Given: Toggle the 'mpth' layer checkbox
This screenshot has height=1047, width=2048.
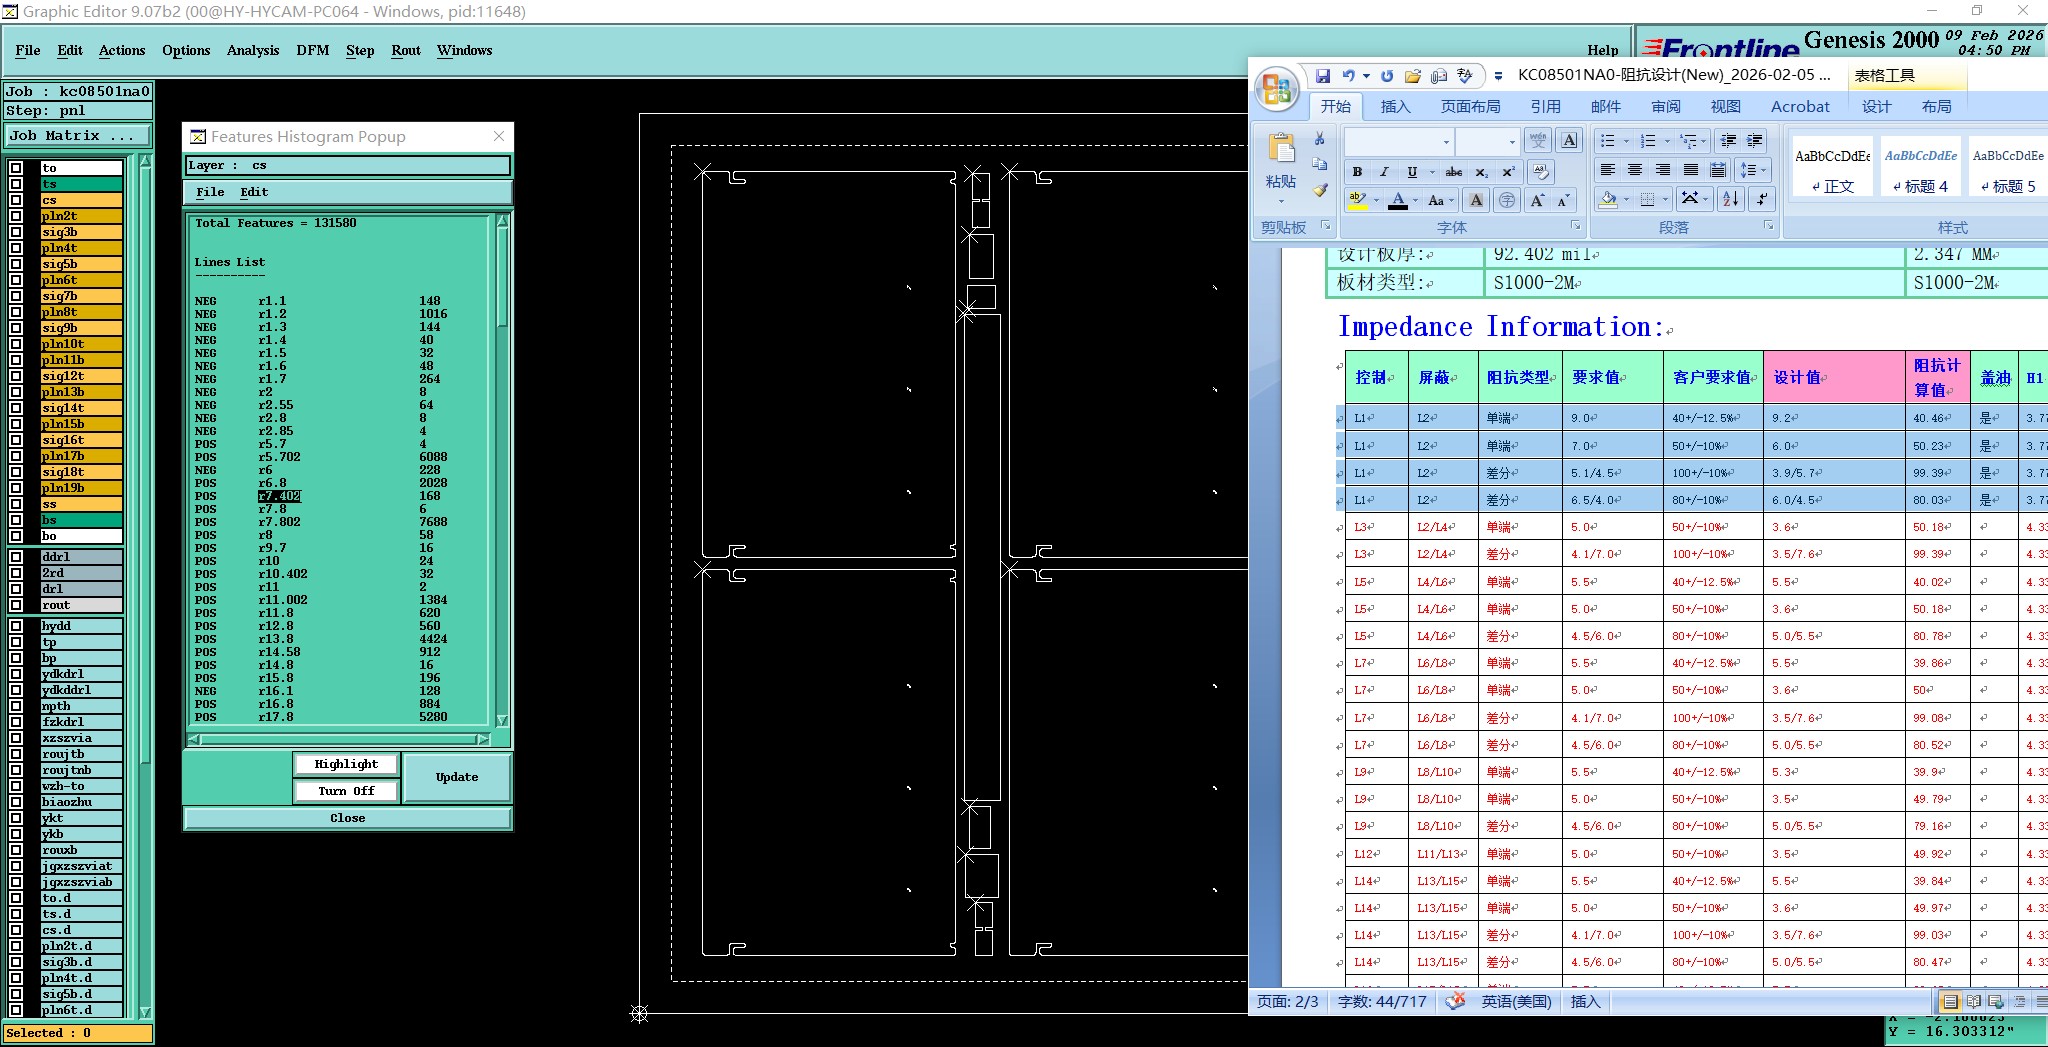Looking at the screenshot, I should pyautogui.click(x=16, y=706).
